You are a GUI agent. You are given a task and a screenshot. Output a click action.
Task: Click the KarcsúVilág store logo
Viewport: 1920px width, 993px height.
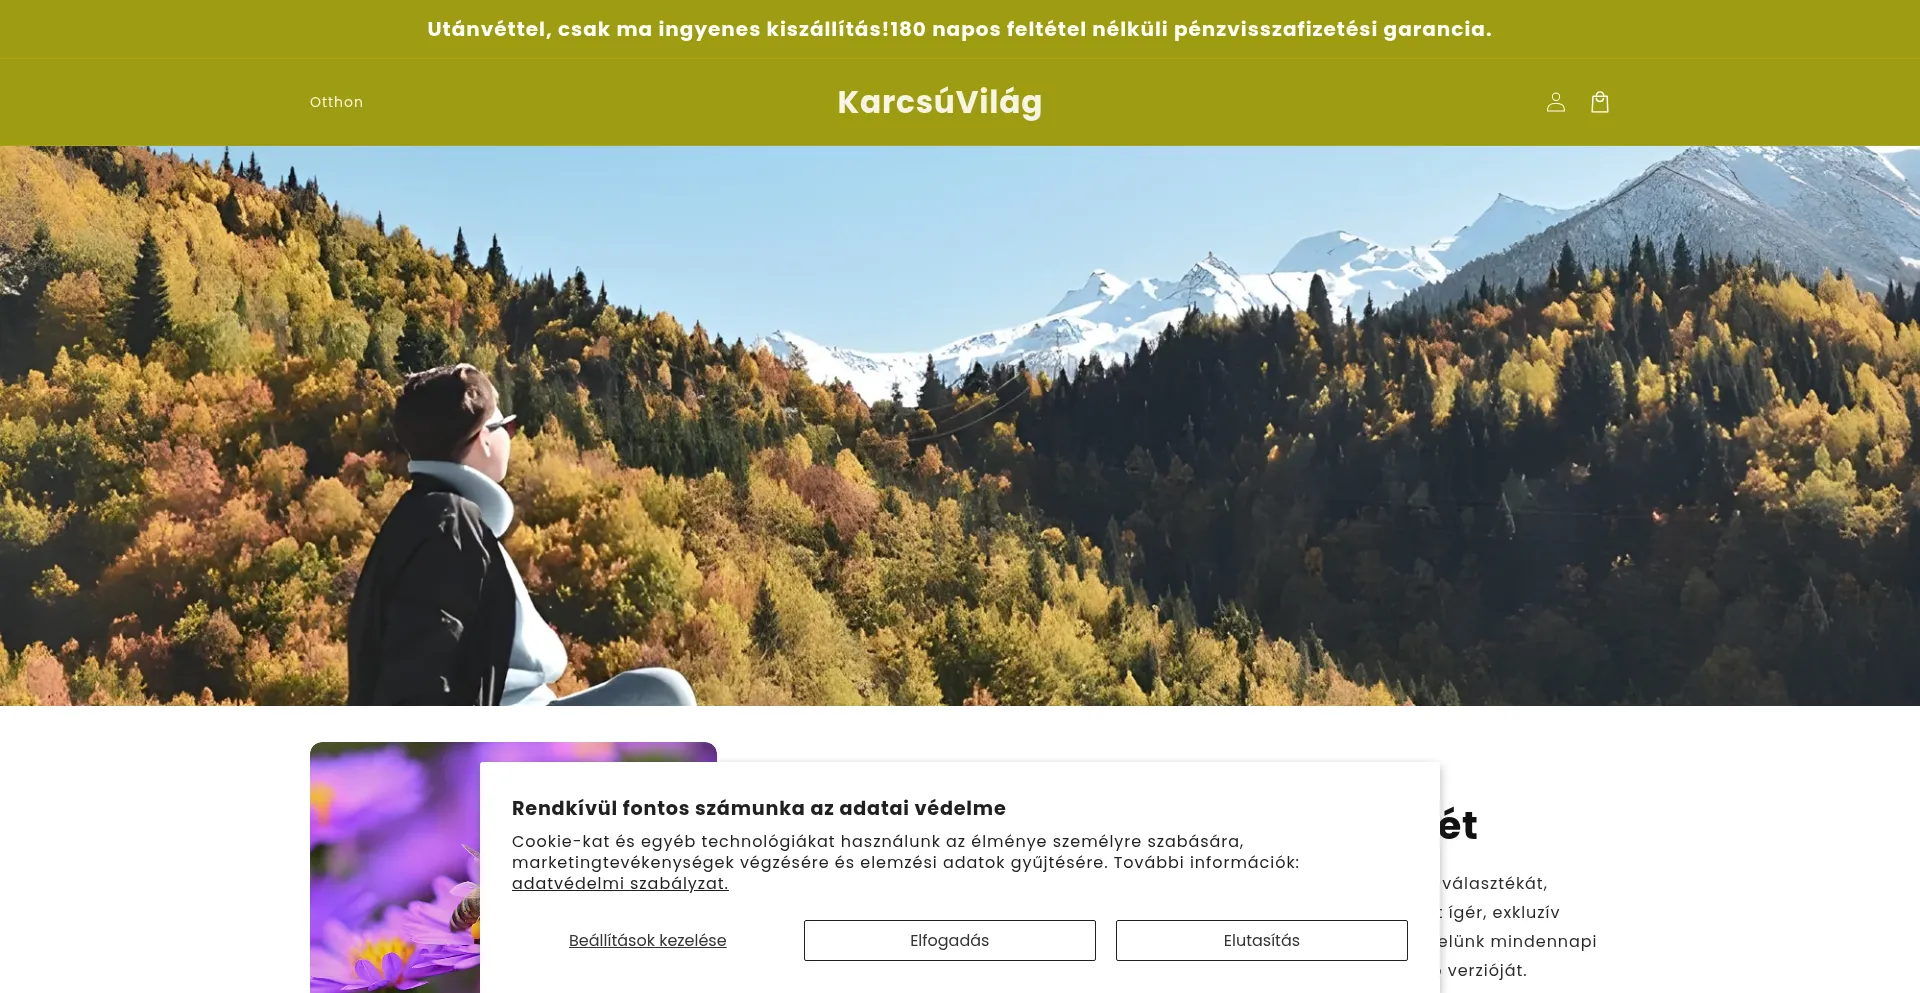coord(940,102)
